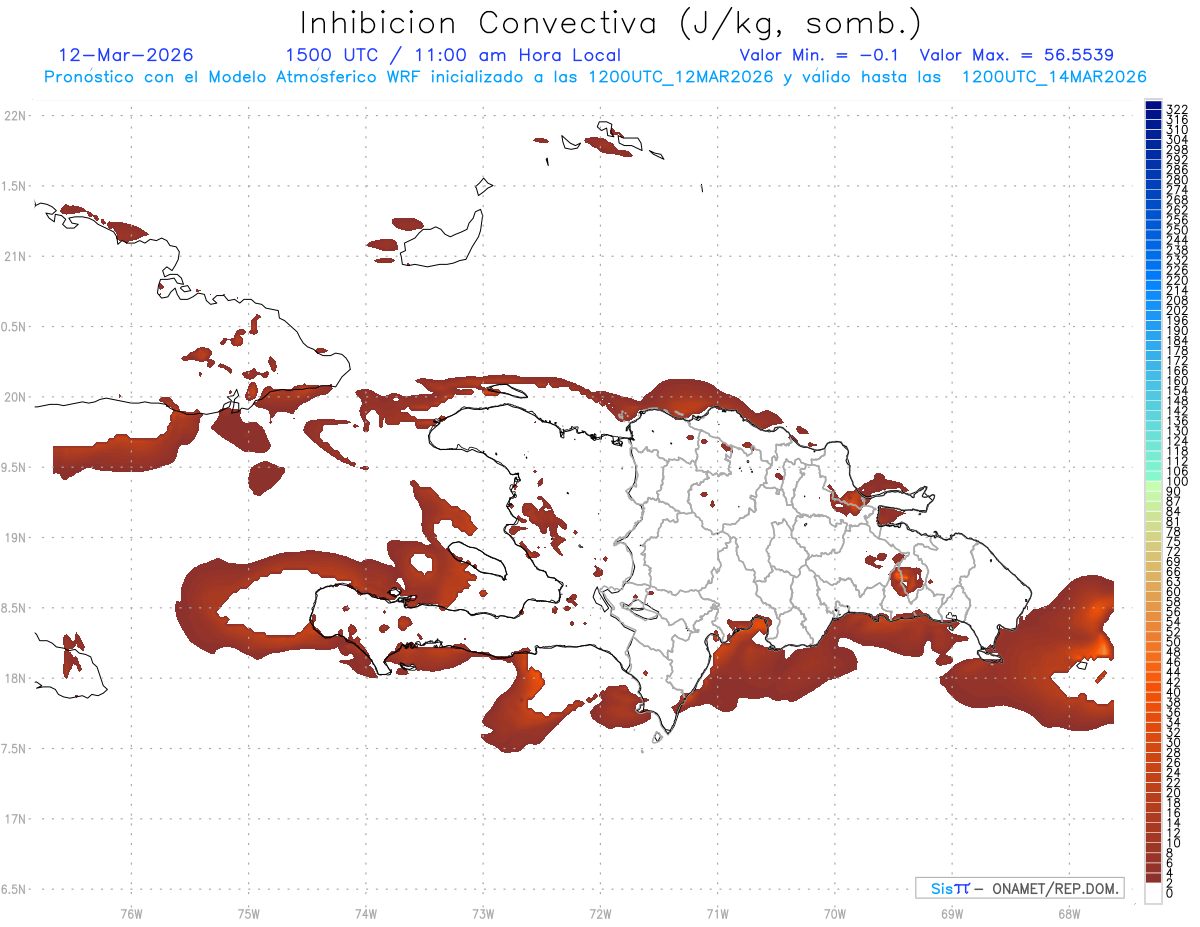Viewport: 1200px width, 927px height.
Task: Click the '322' color scale value
Action: [x=1177, y=109]
